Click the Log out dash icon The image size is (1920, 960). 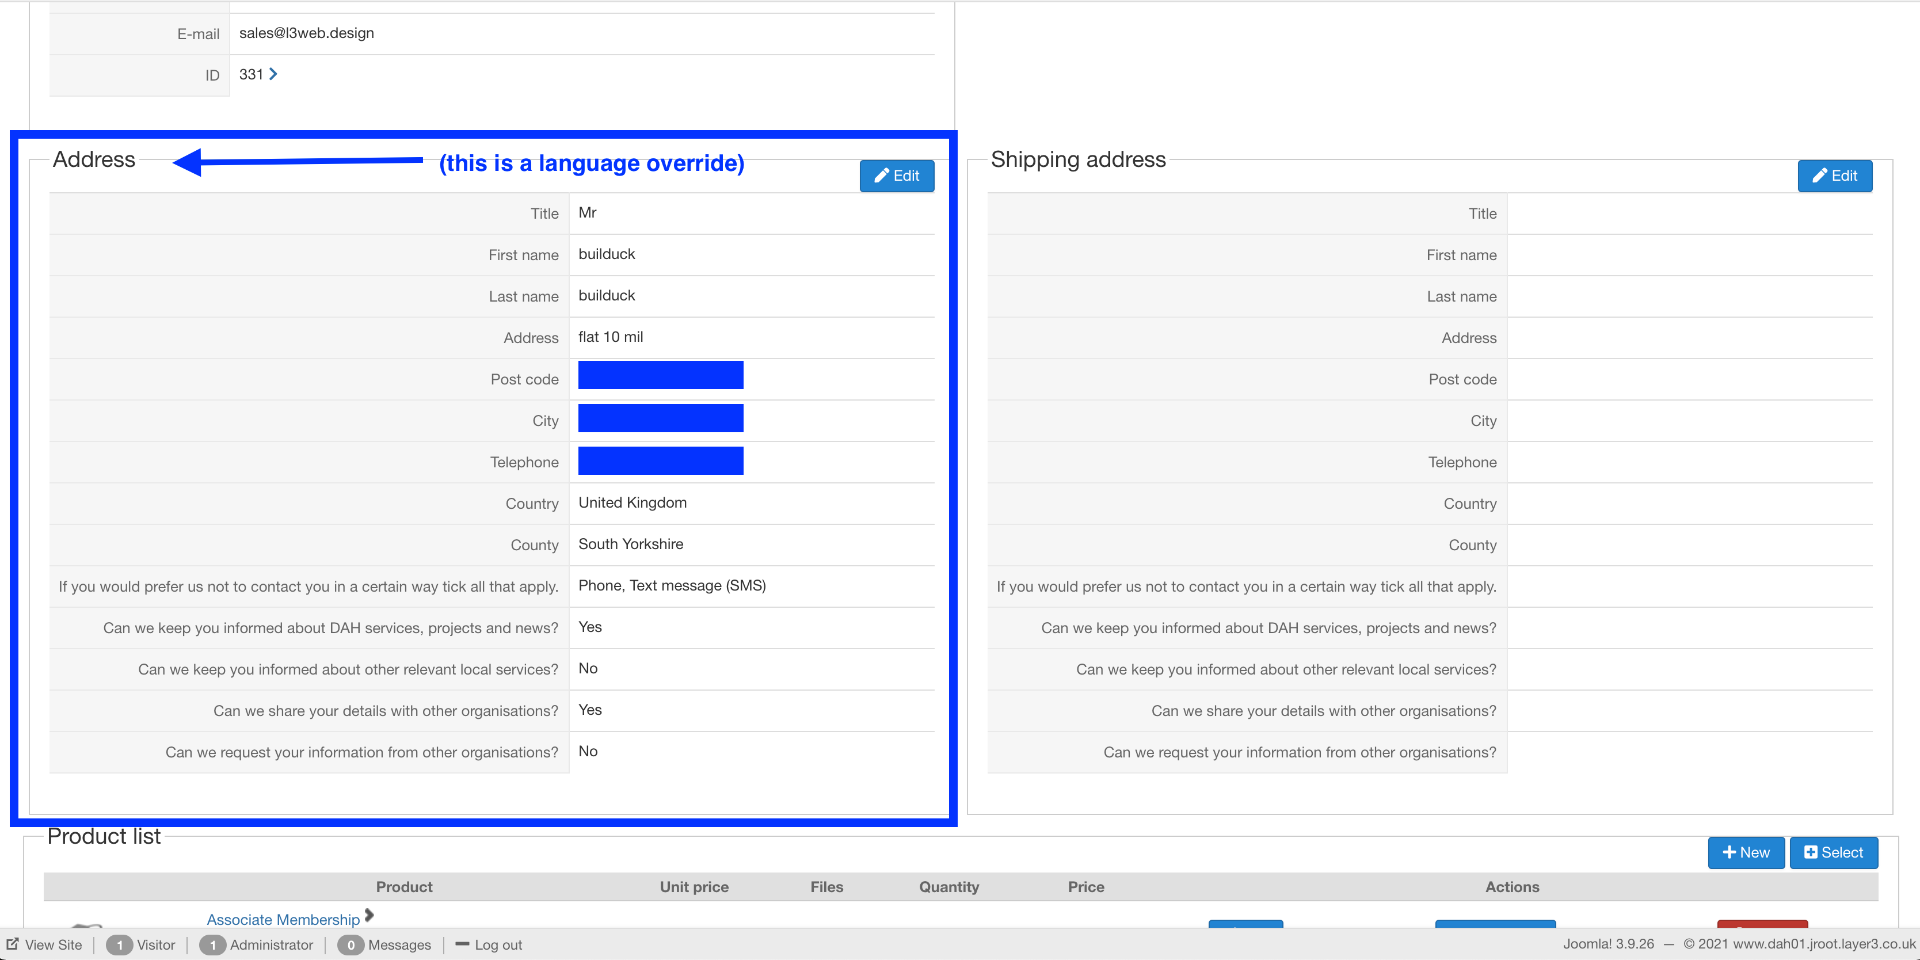coord(462,944)
